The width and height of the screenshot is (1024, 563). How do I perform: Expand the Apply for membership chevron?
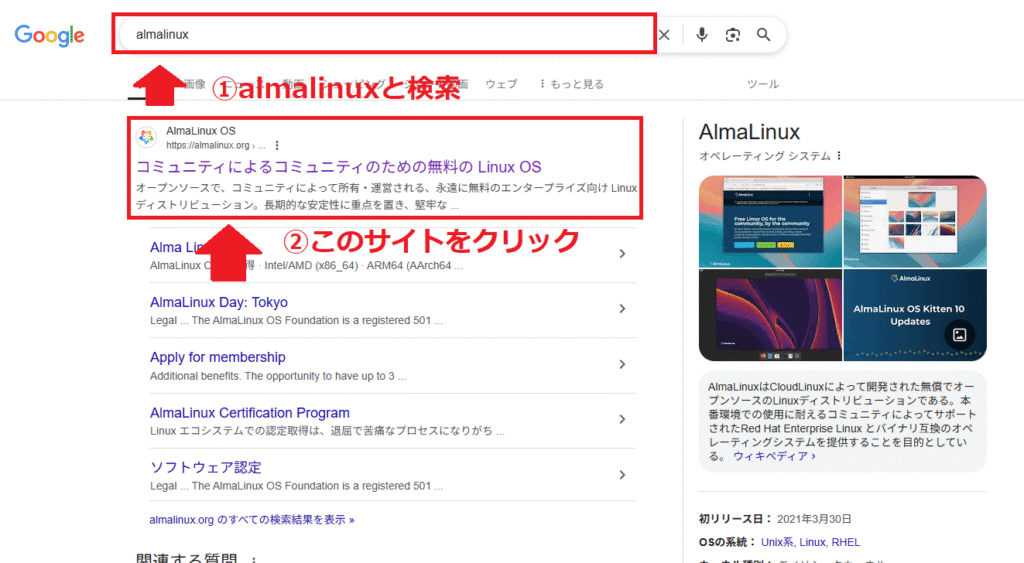pyautogui.click(x=622, y=364)
